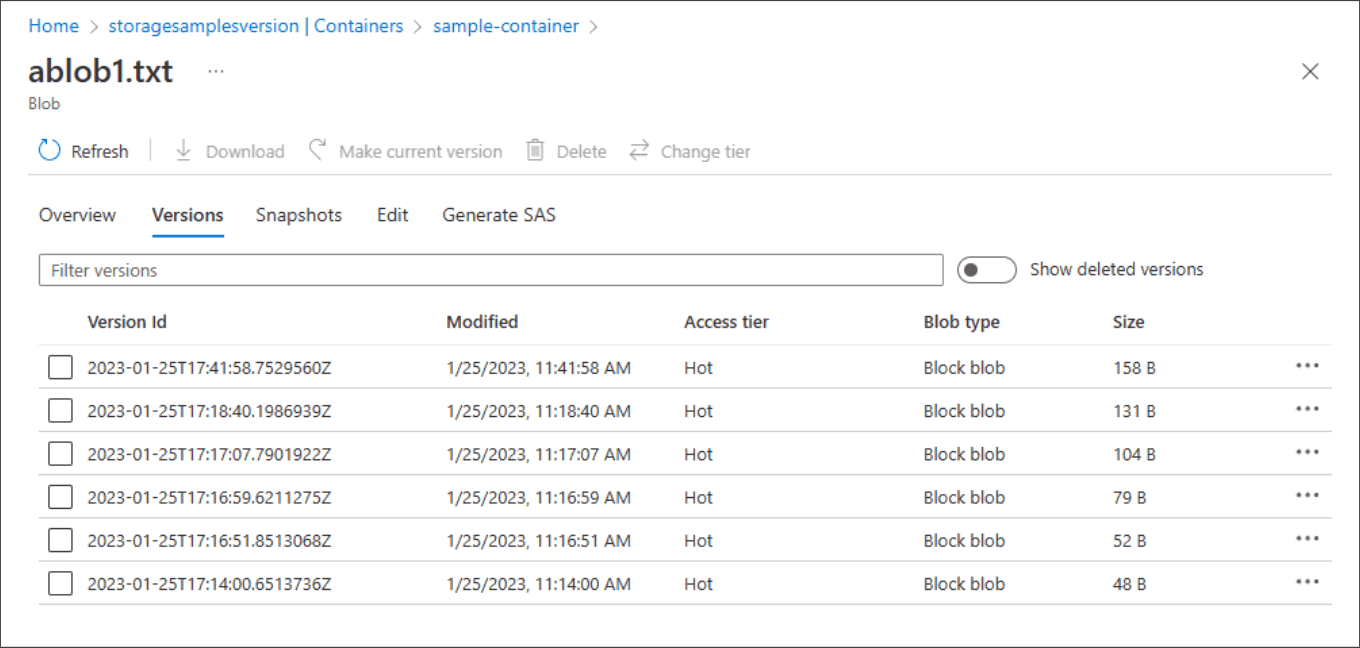Click the Refresh button label
The width and height of the screenshot is (1360, 648).
(x=100, y=152)
